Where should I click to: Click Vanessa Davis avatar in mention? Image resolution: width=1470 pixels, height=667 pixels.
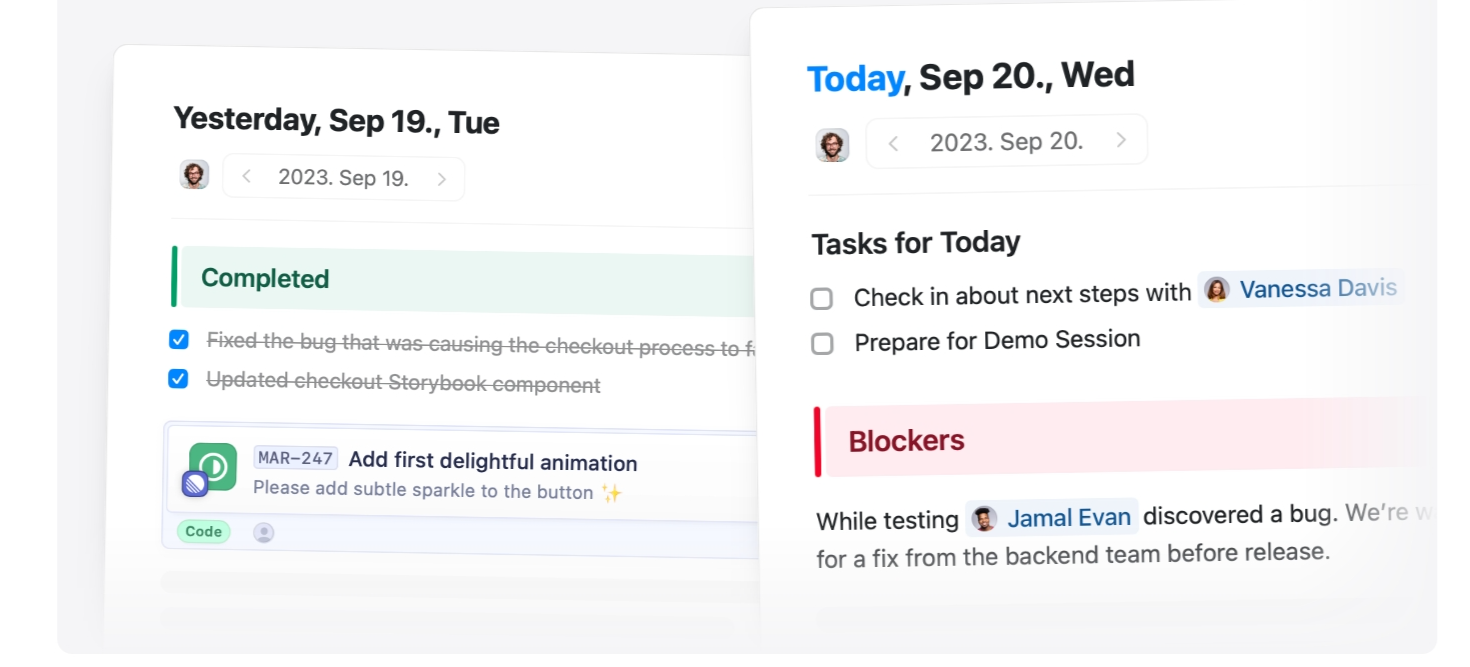tap(1217, 290)
